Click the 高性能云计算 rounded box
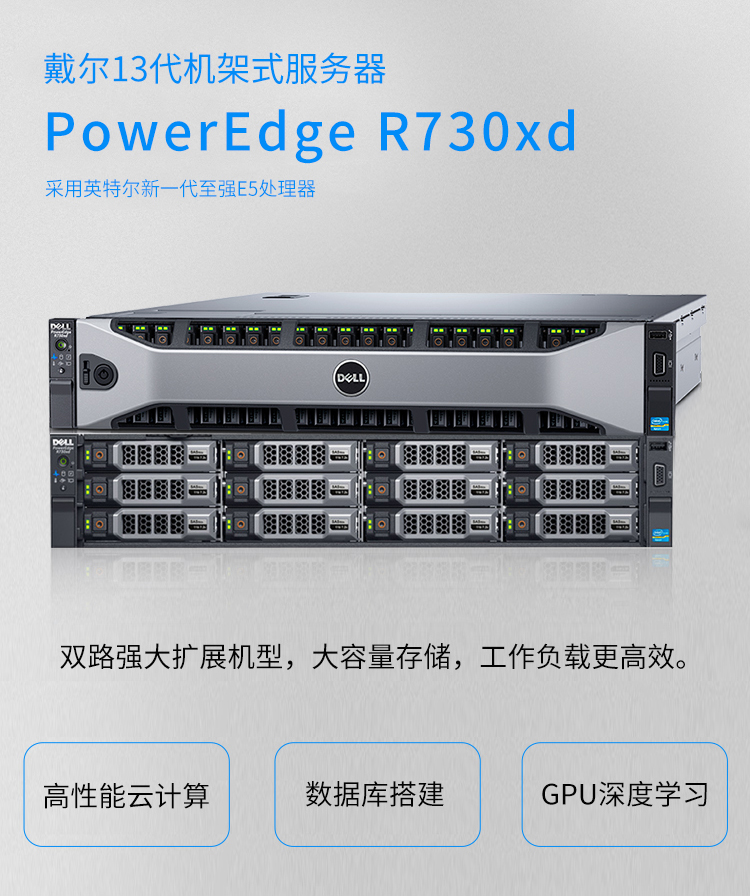Viewport: 750px width, 896px height. [x=126, y=794]
